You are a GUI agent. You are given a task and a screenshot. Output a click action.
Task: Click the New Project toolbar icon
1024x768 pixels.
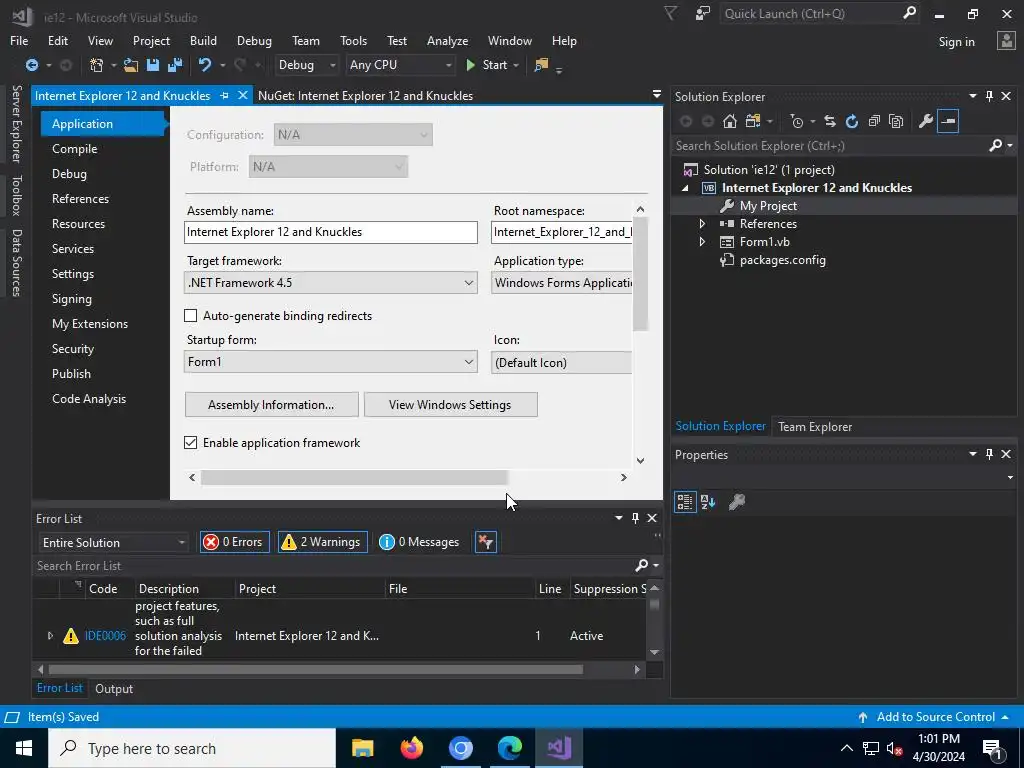(x=97, y=65)
